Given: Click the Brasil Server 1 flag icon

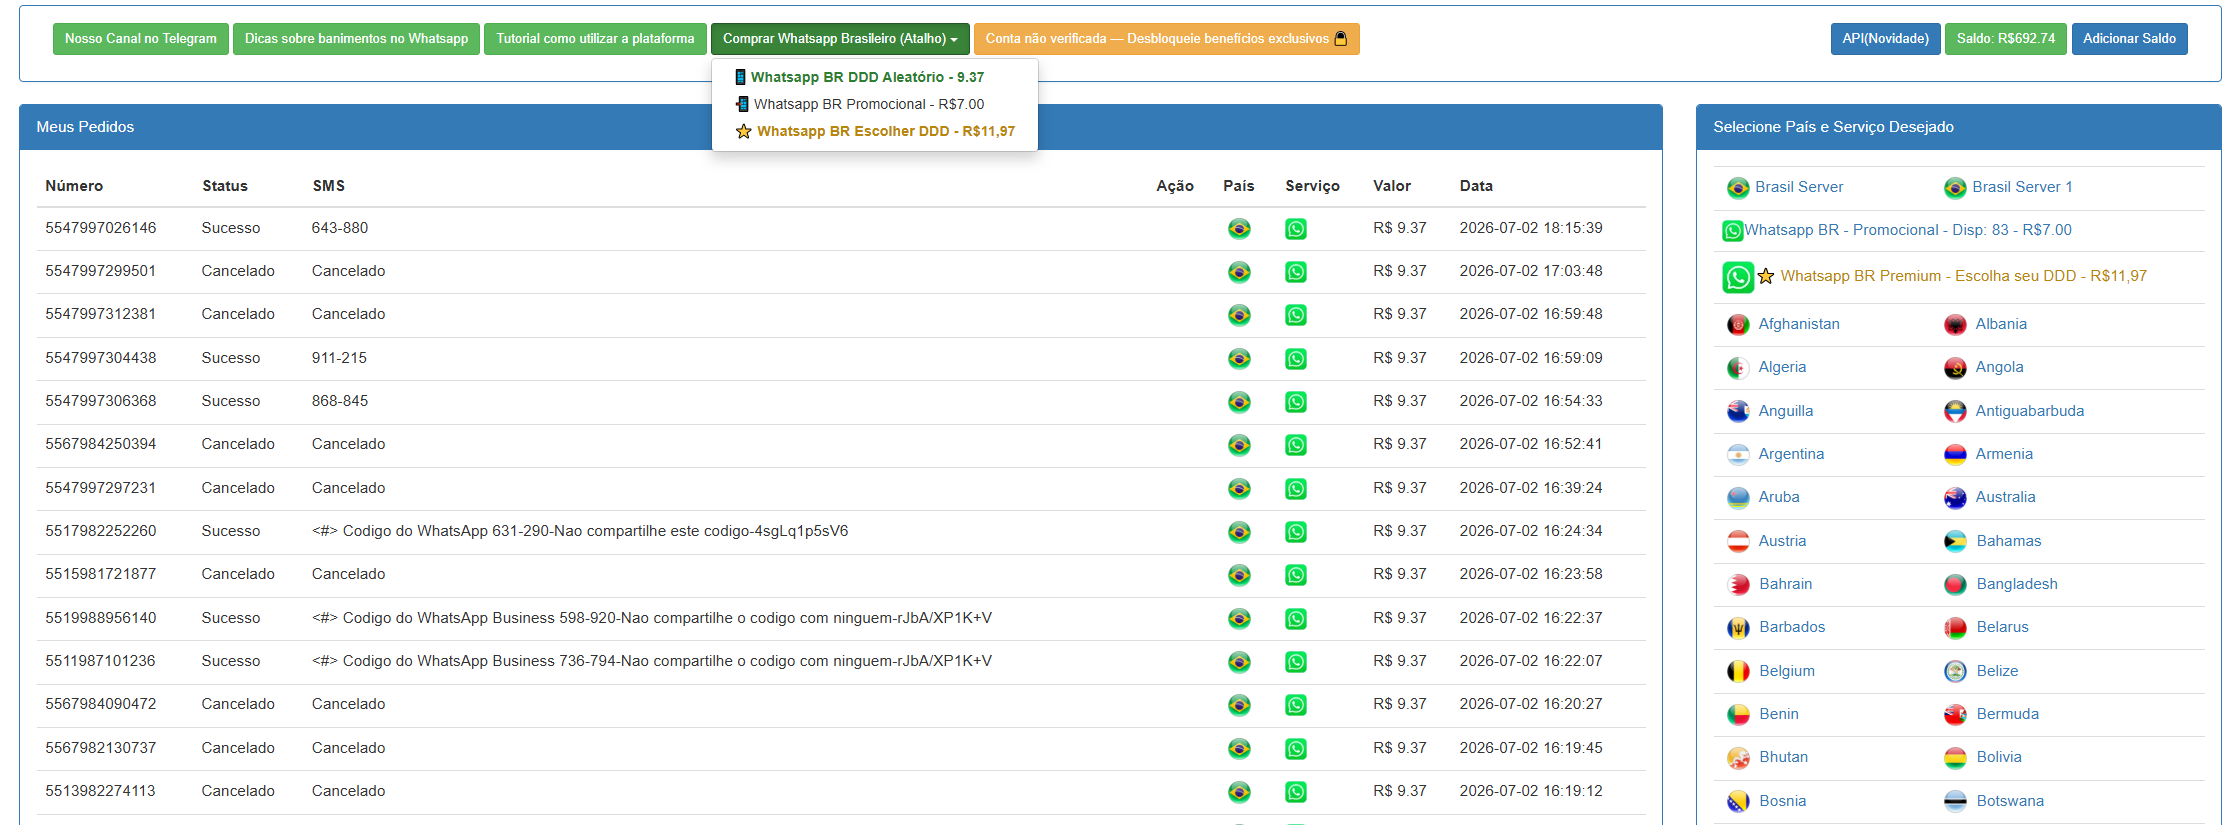Looking at the screenshot, I should (1955, 188).
